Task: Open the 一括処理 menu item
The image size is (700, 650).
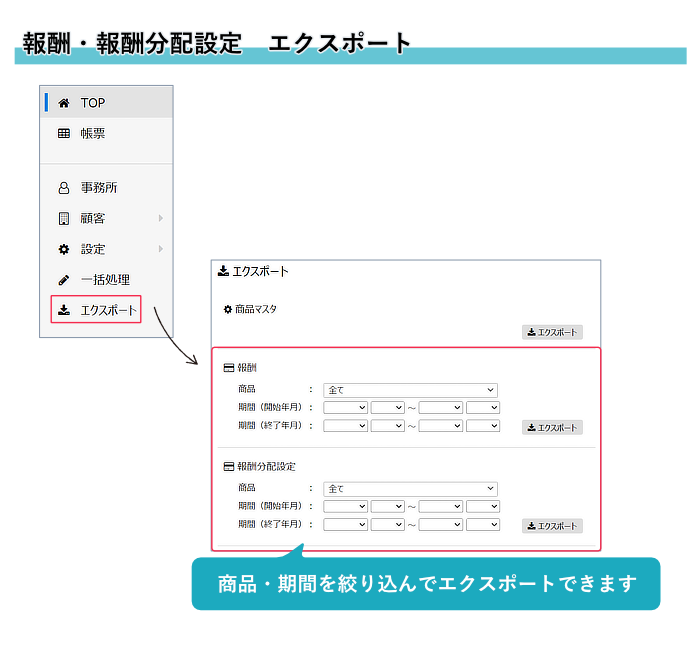Action: (x=105, y=280)
